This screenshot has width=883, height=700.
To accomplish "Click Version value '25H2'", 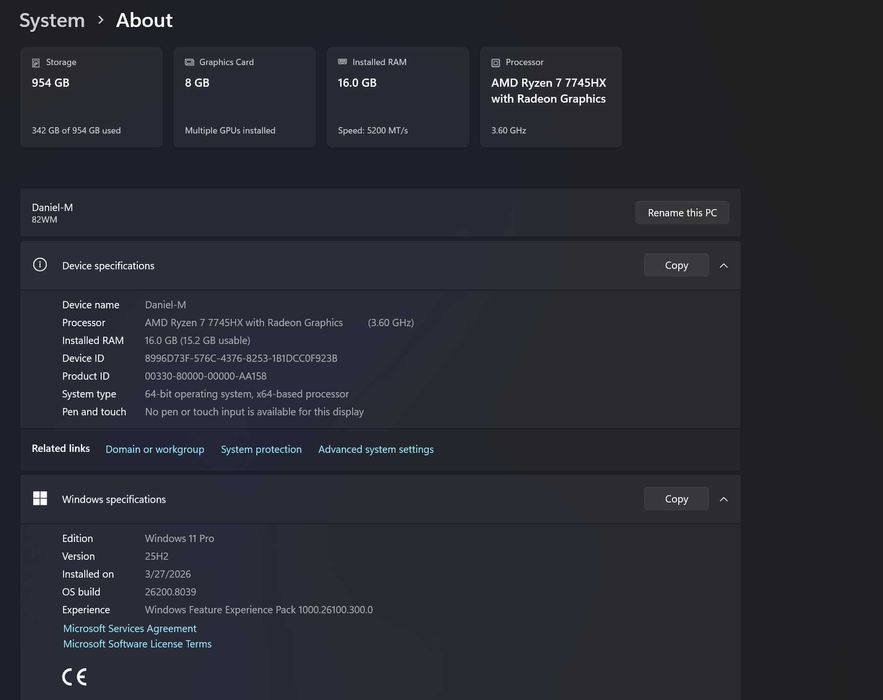I will 157,556.
